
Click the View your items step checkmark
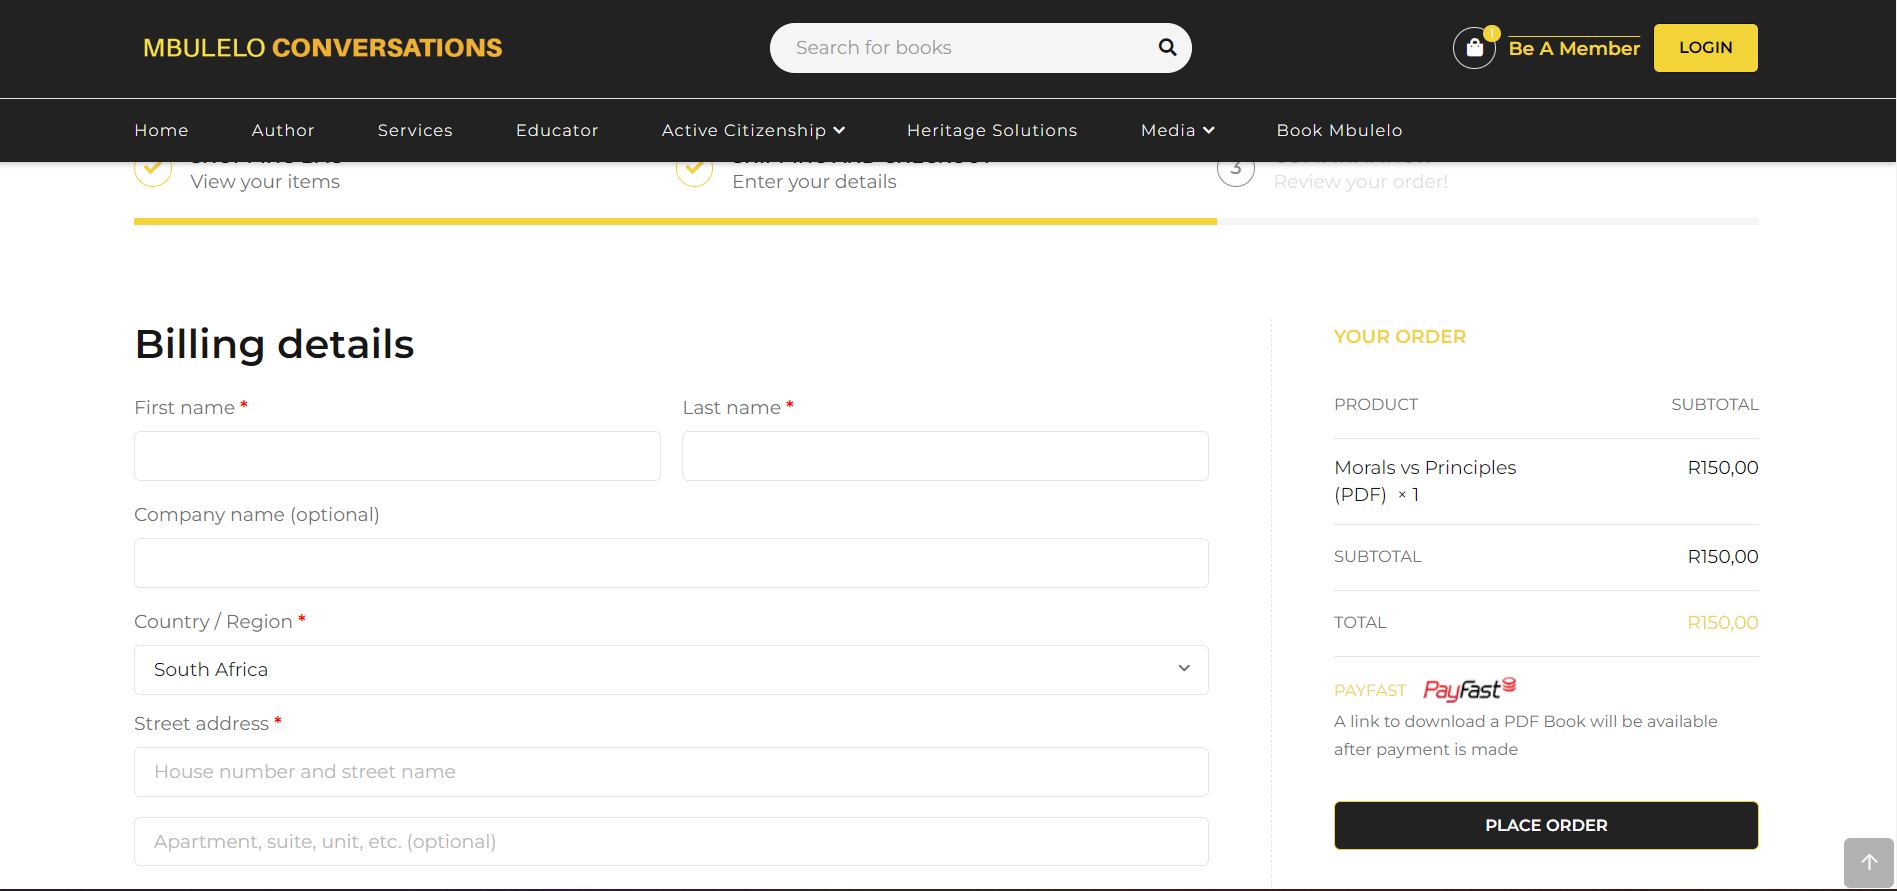[x=153, y=171]
